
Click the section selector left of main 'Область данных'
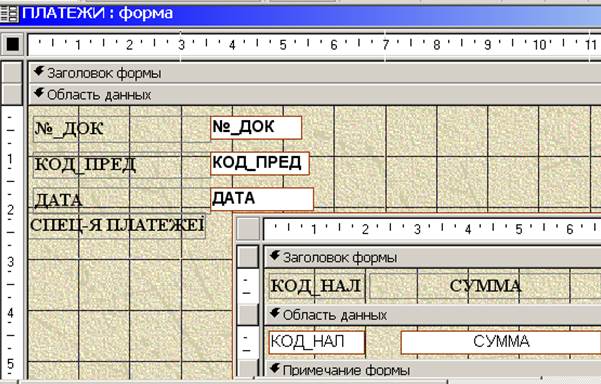tap(12, 94)
